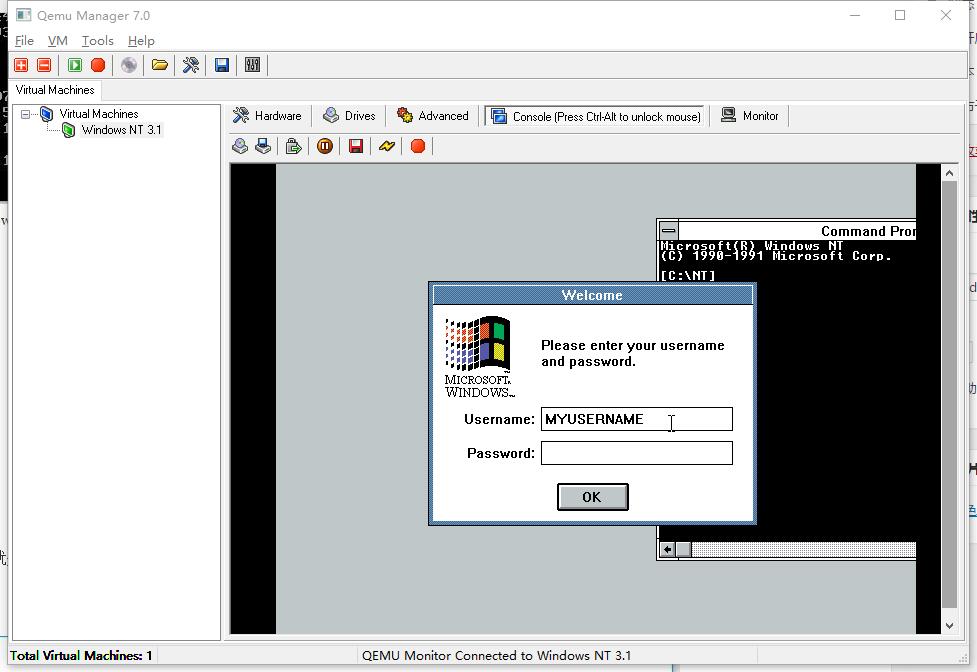The width and height of the screenshot is (977, 672).
Task: Select the Virtual Machines panel tab
Action: point(55,90)
